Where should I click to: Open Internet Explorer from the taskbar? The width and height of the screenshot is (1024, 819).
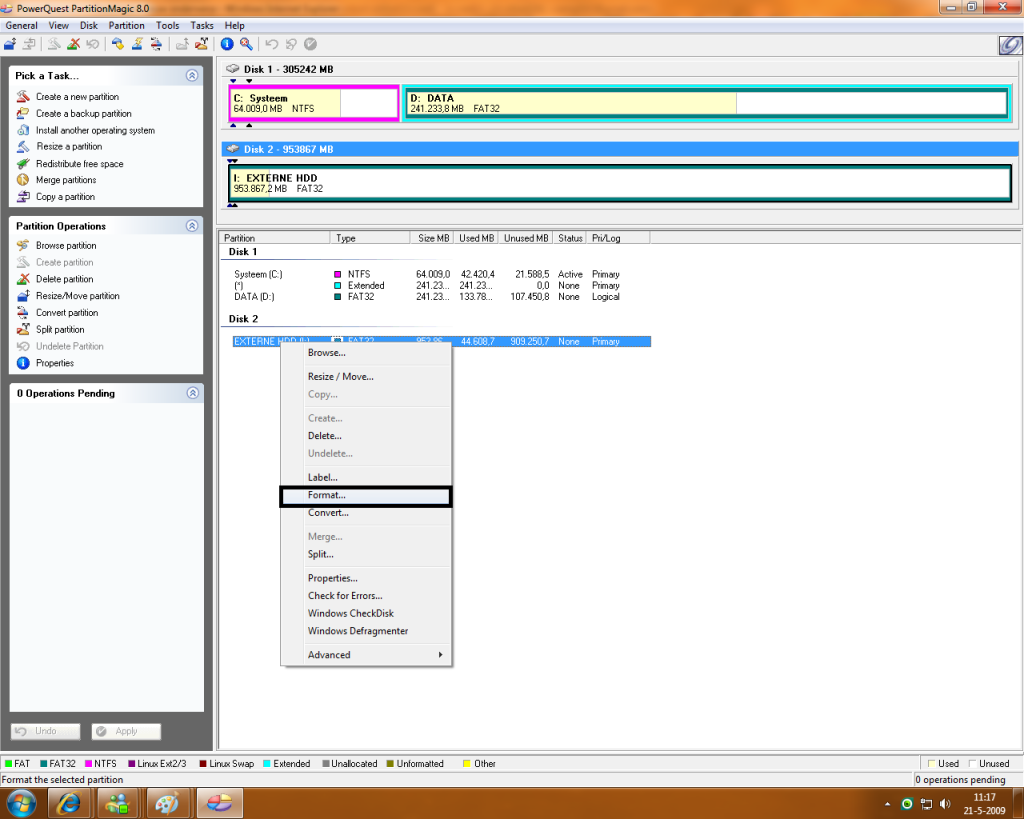(x=69, y=803)
